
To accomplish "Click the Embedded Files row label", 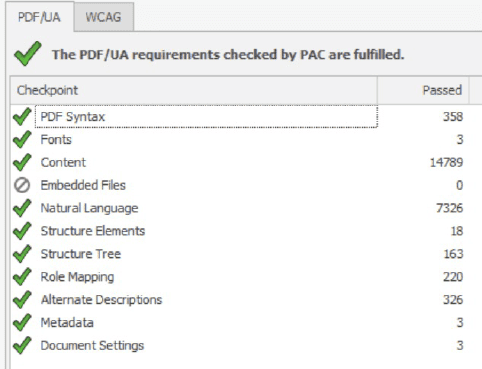I will pos(83,185).
